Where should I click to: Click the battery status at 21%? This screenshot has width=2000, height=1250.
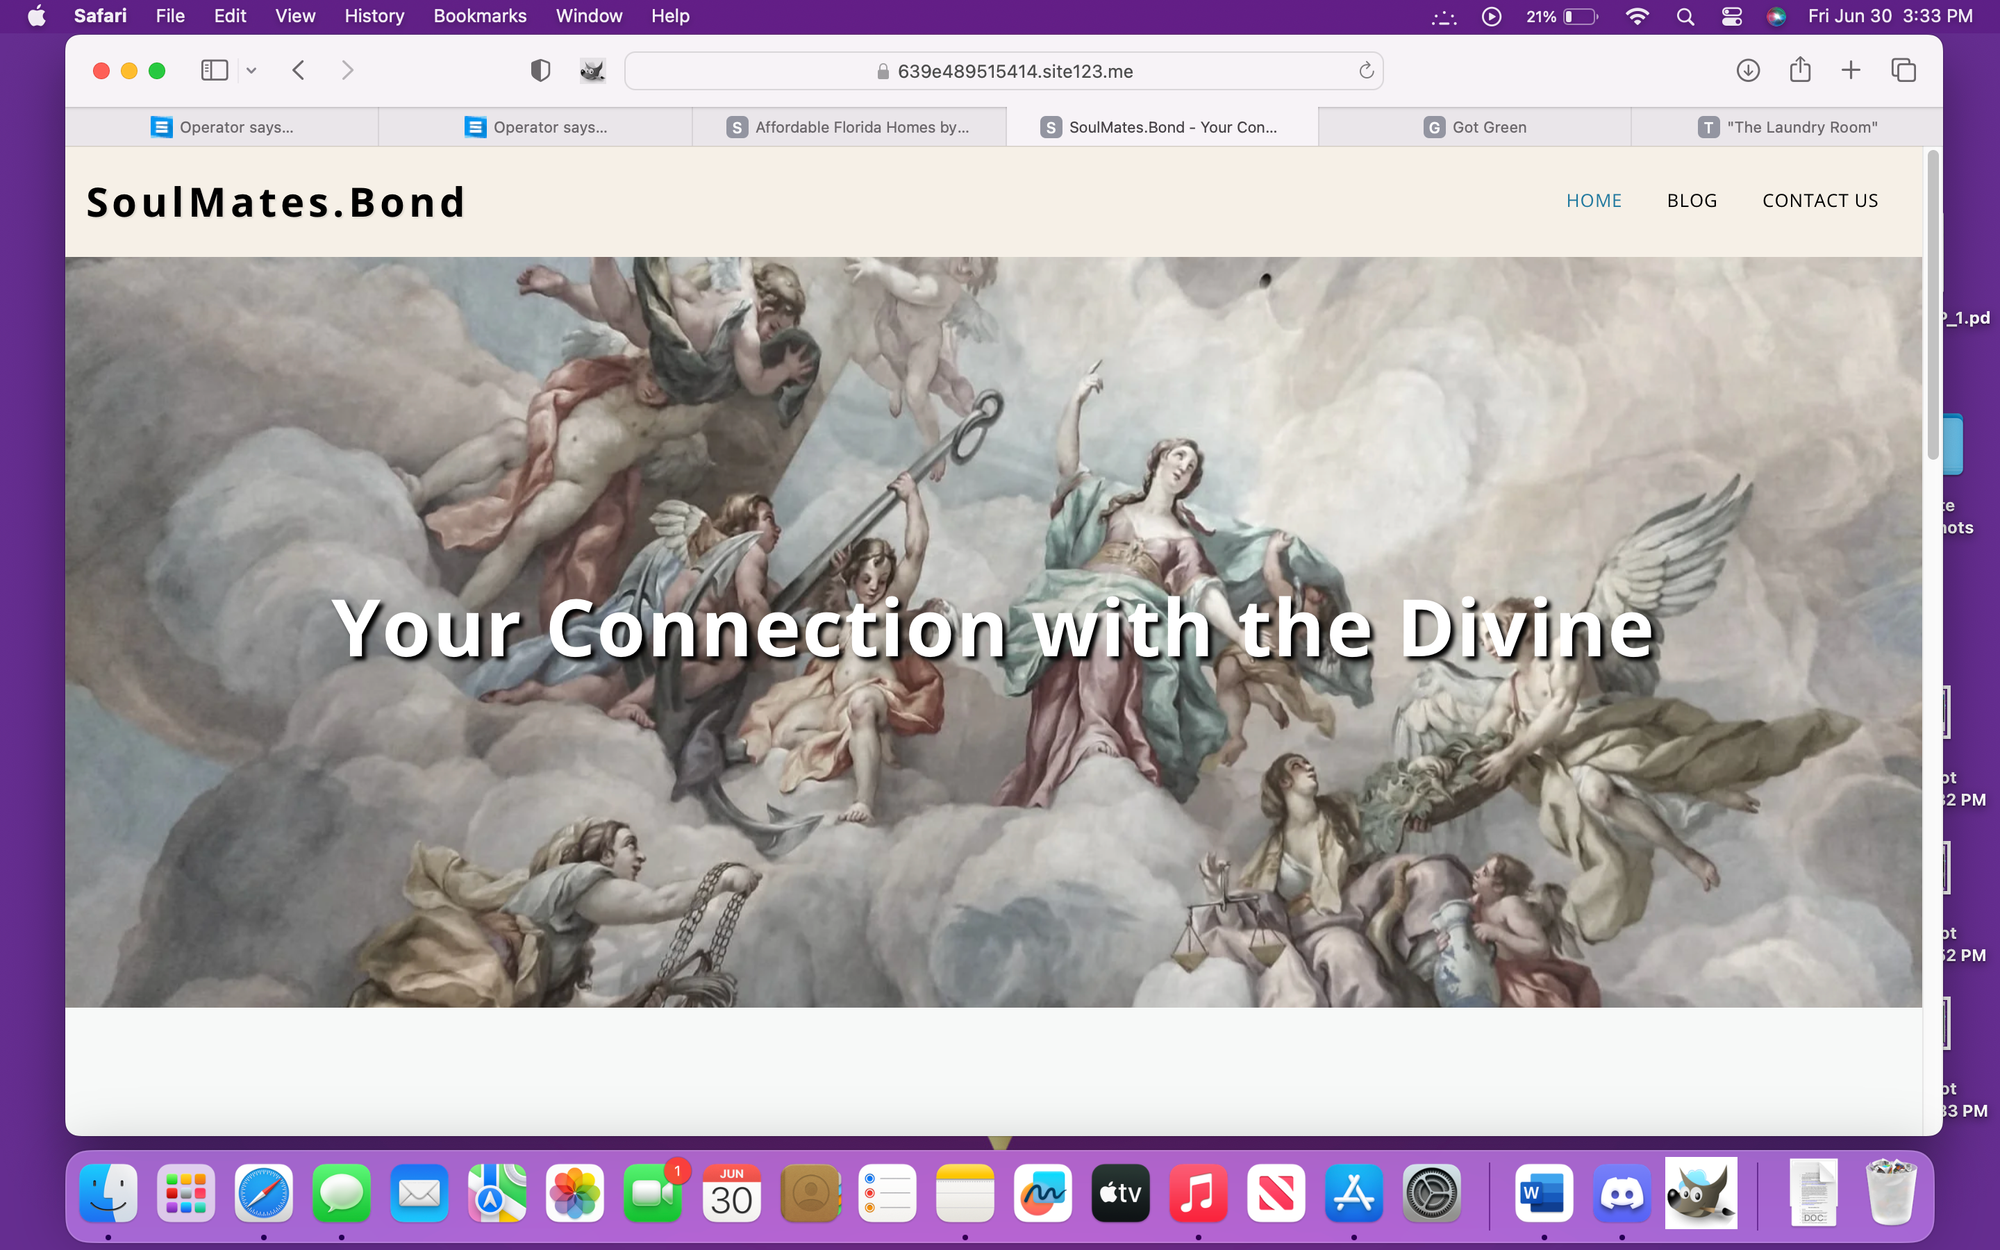[1562, 16]
